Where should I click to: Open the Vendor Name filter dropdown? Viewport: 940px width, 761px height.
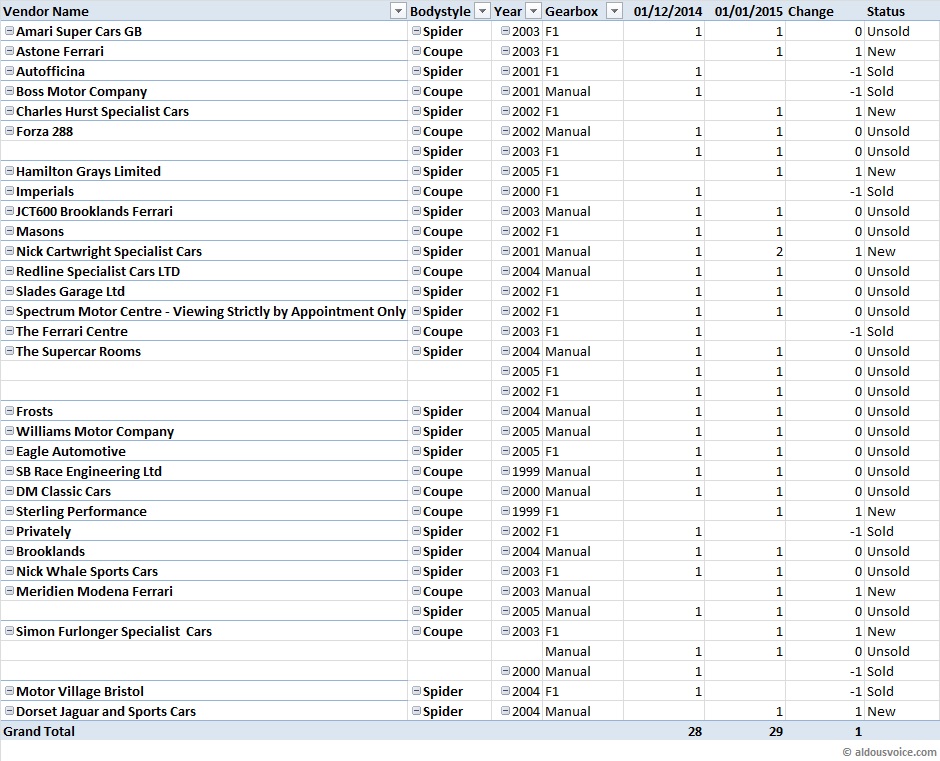pyautogui.click(x=396, y=11)
